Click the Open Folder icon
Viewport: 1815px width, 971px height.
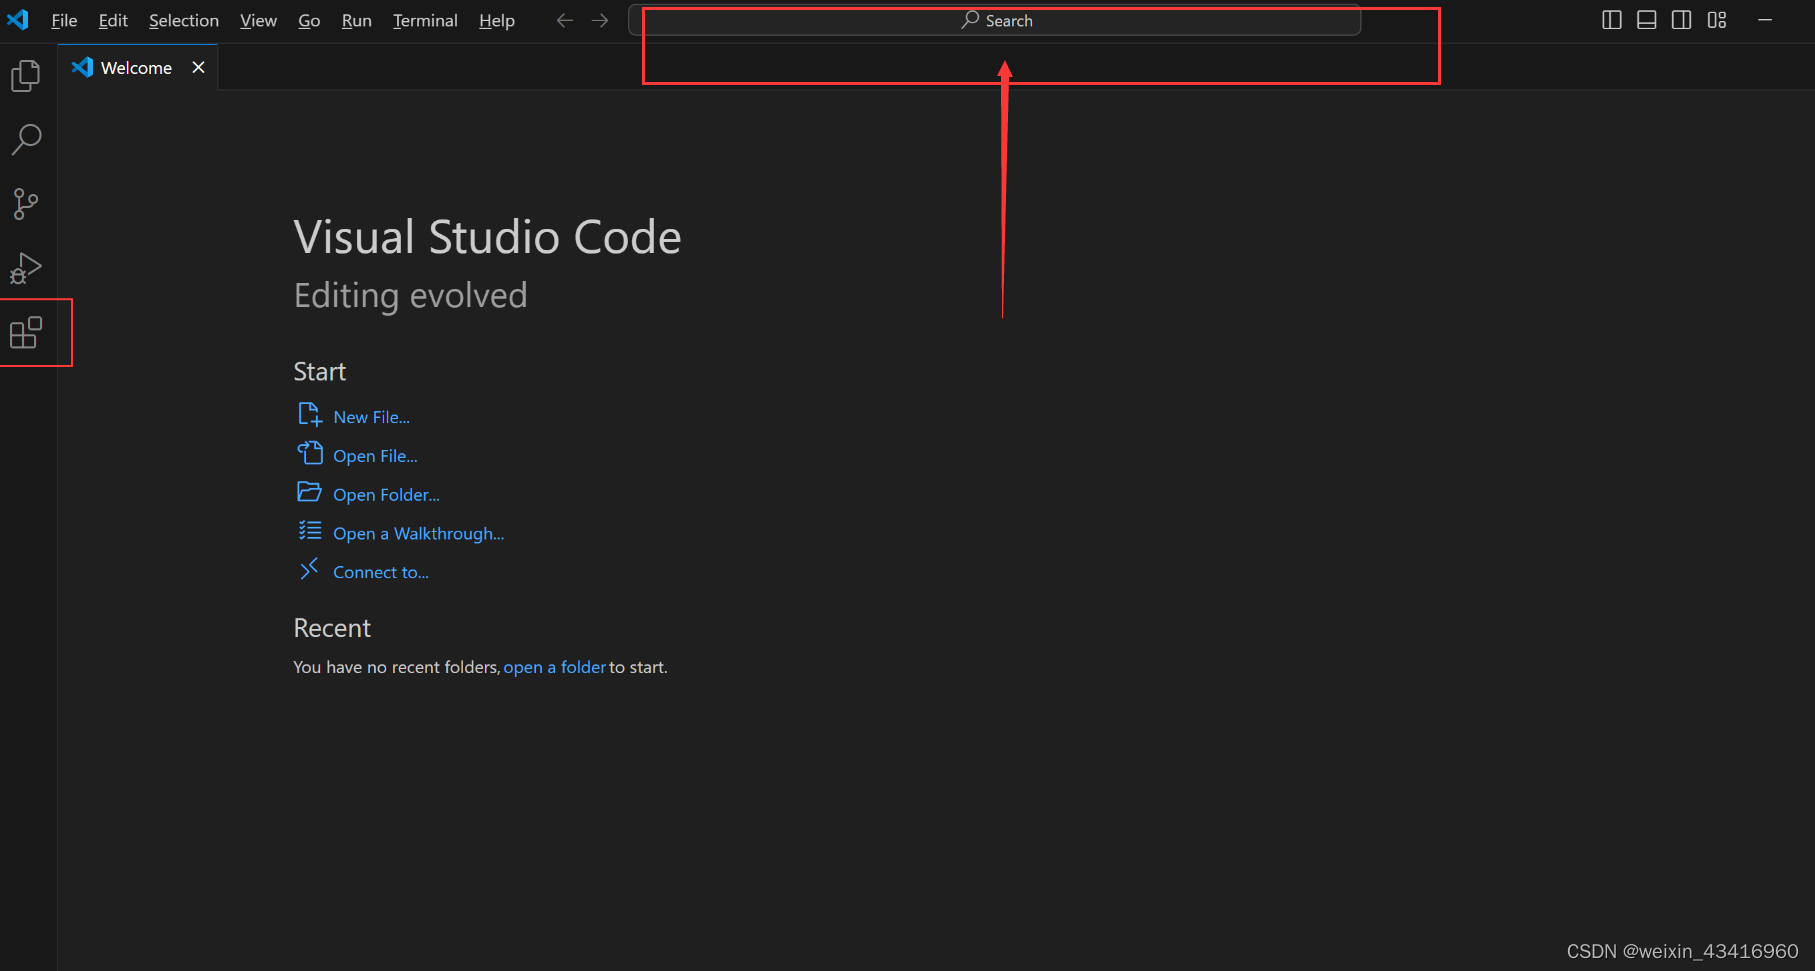coord(310,492)
